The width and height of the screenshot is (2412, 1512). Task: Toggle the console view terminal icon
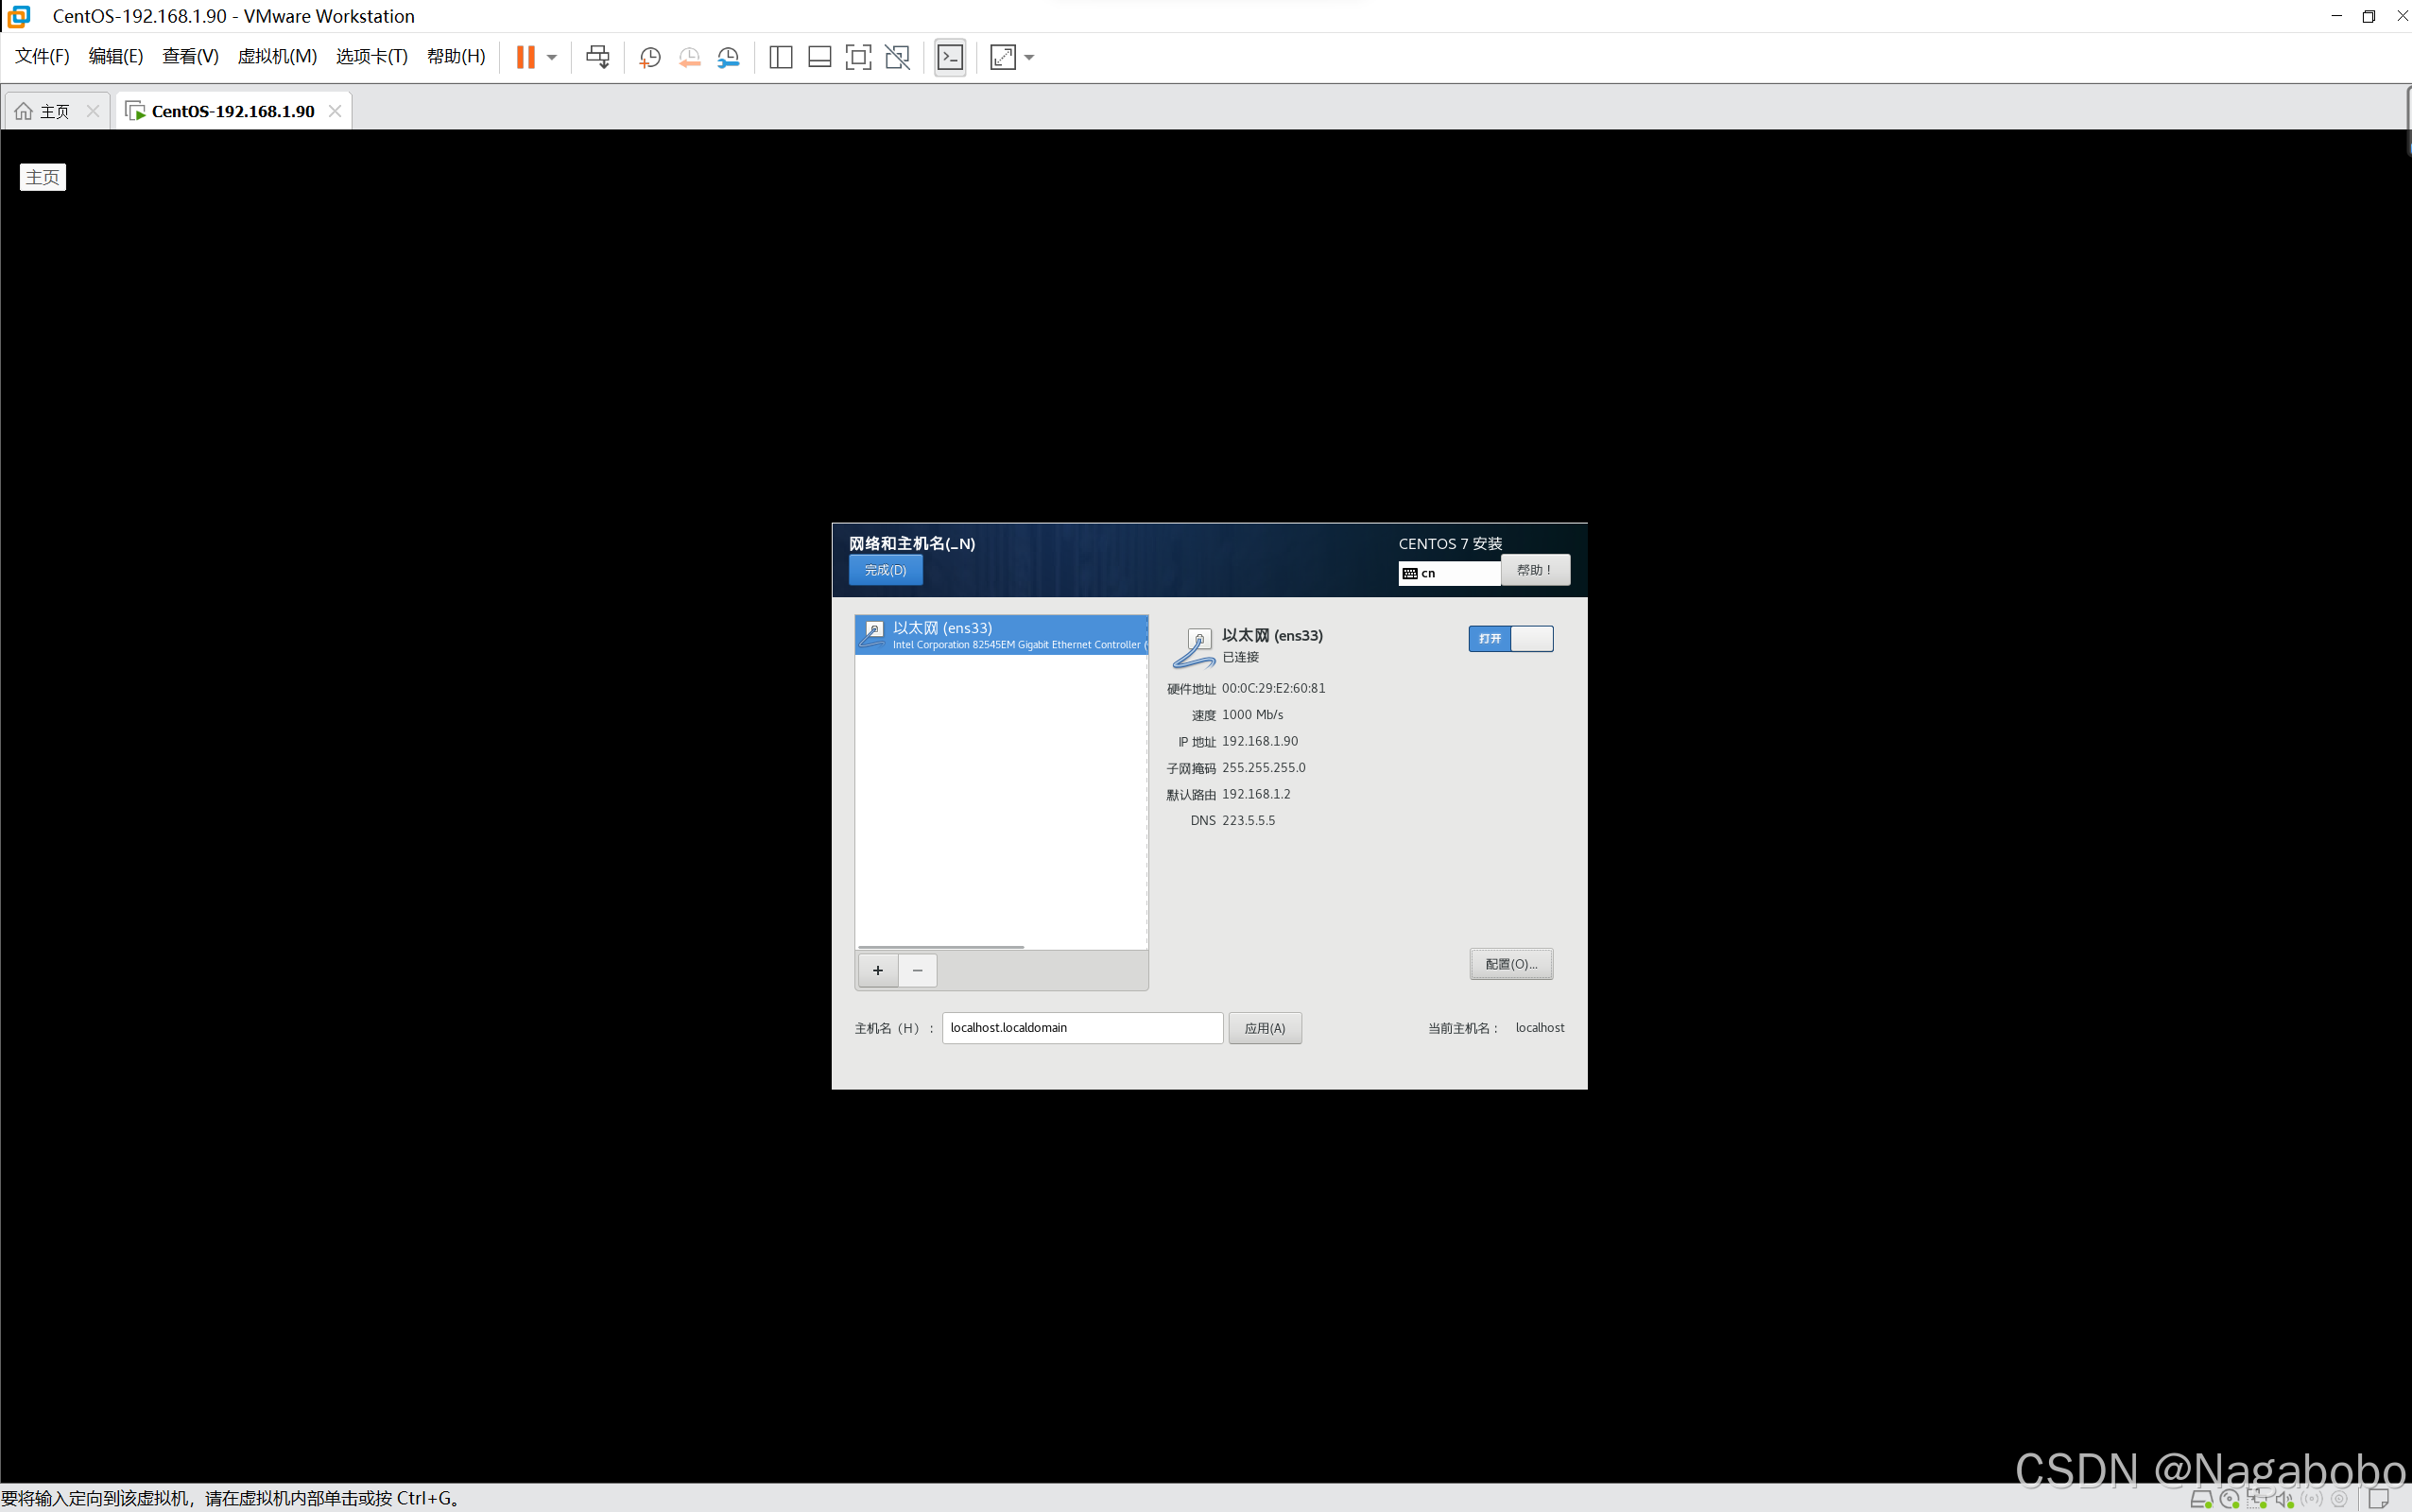pyautogui.click(x=950, y=57)
